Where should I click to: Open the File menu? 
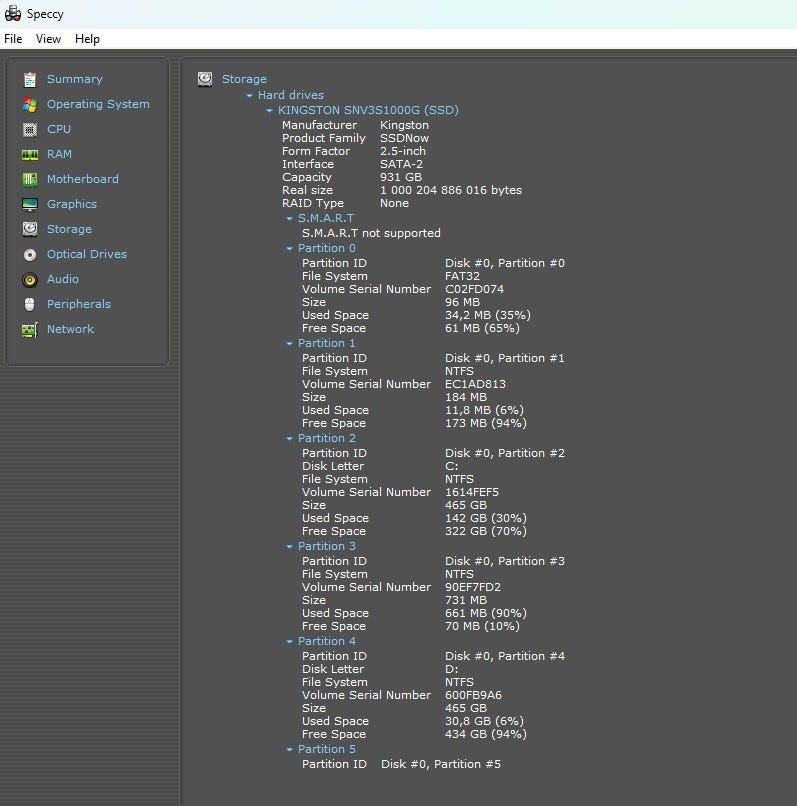[x=13, y=39]
